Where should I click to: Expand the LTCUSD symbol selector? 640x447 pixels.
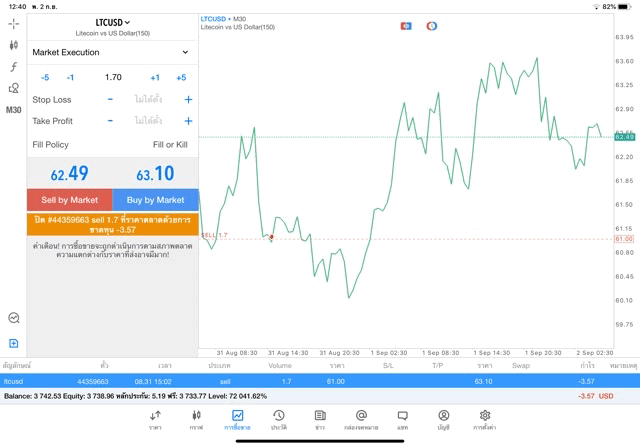click(112, 22)
